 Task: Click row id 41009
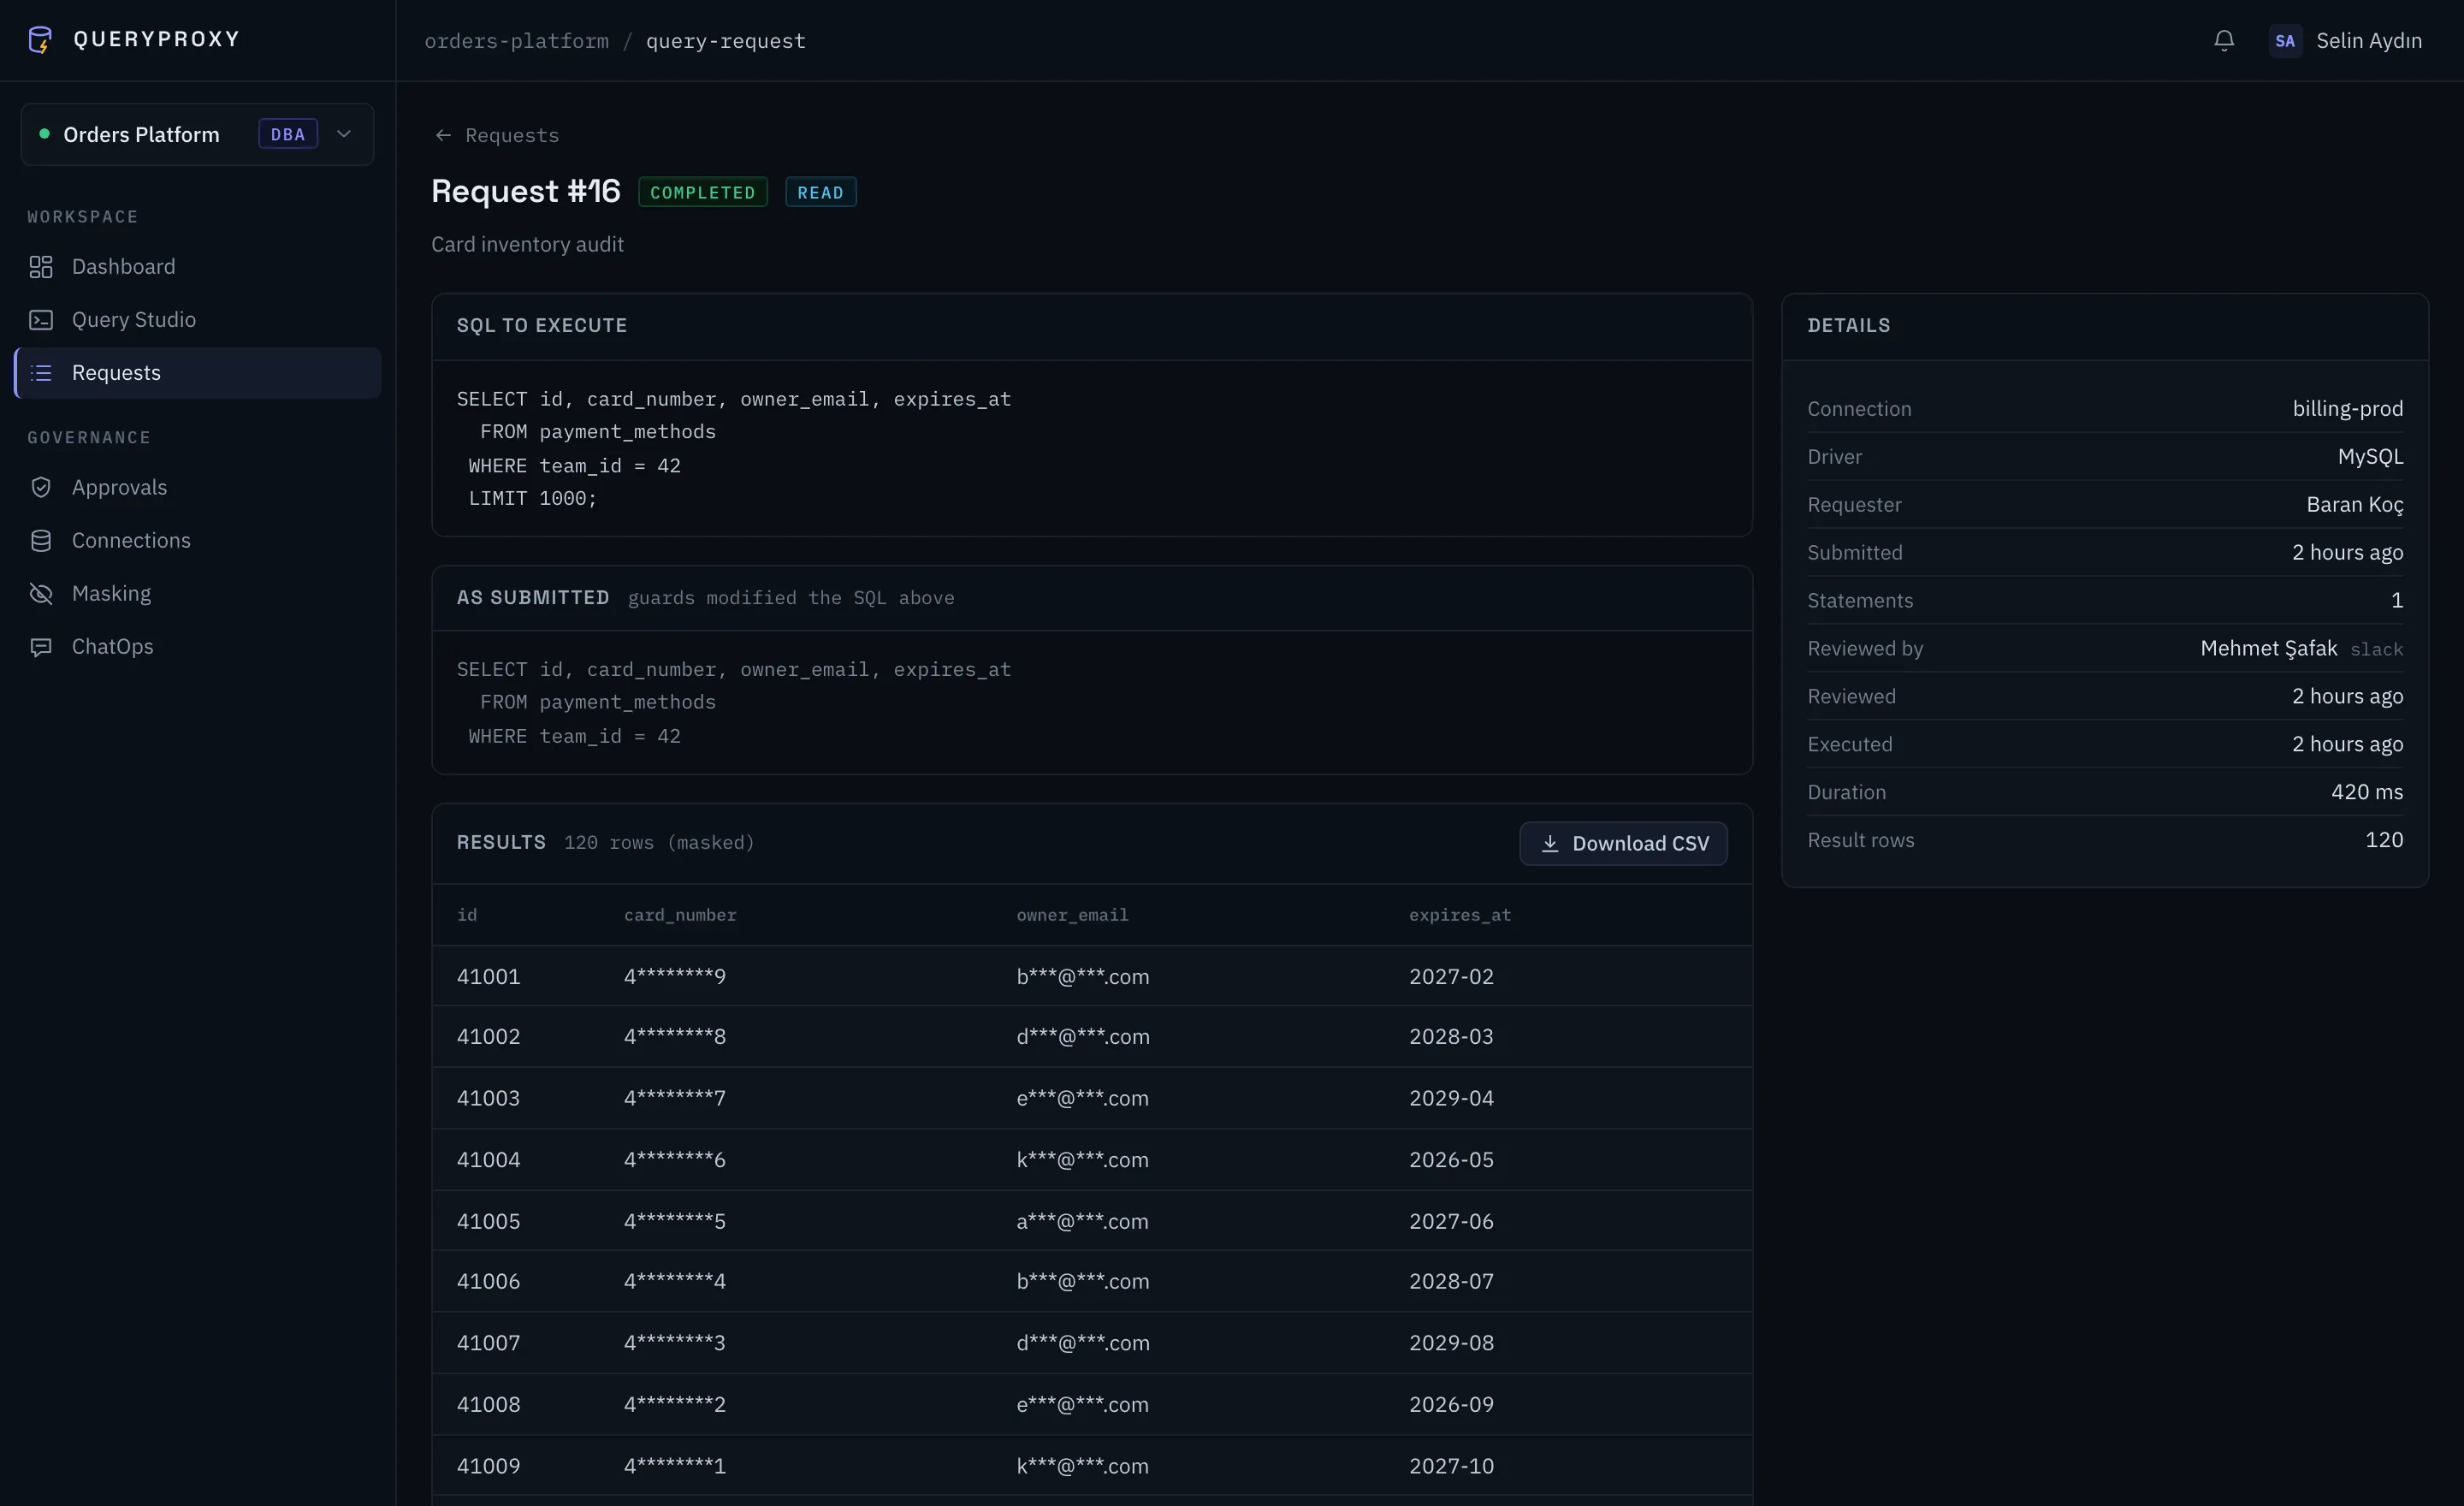(489, 1466)
